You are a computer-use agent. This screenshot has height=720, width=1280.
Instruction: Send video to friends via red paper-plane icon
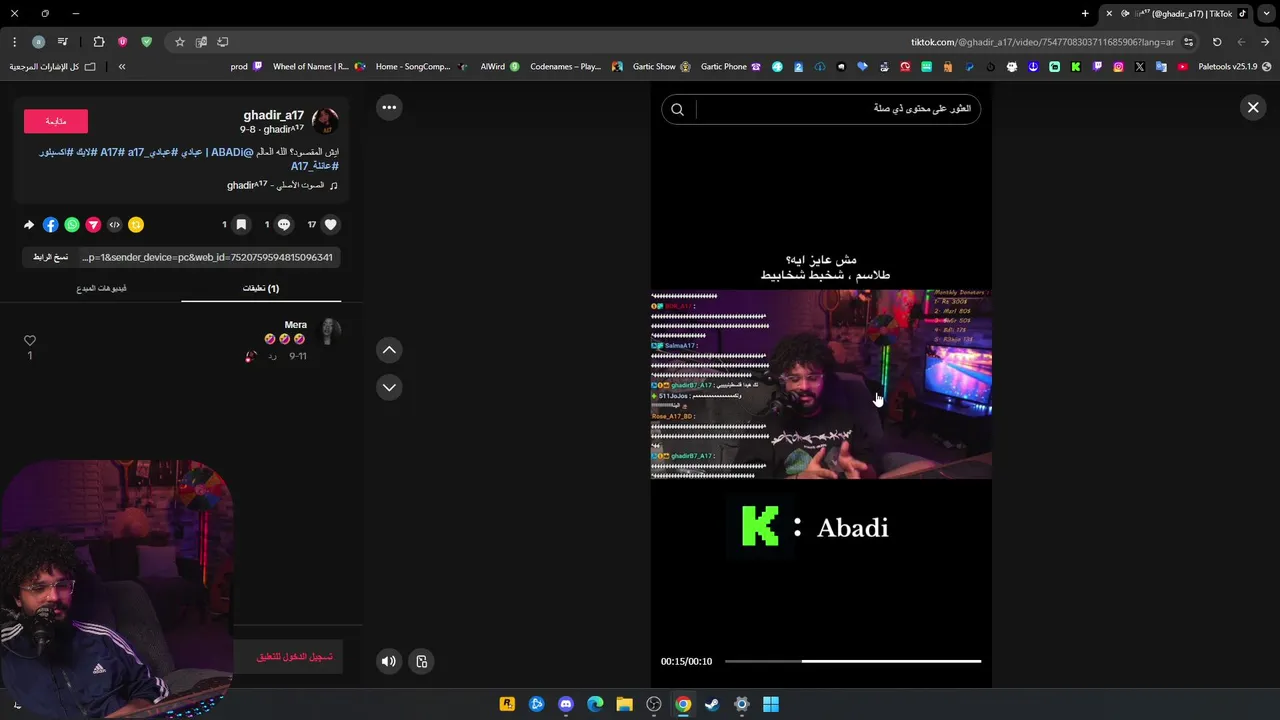pos(93,225)
